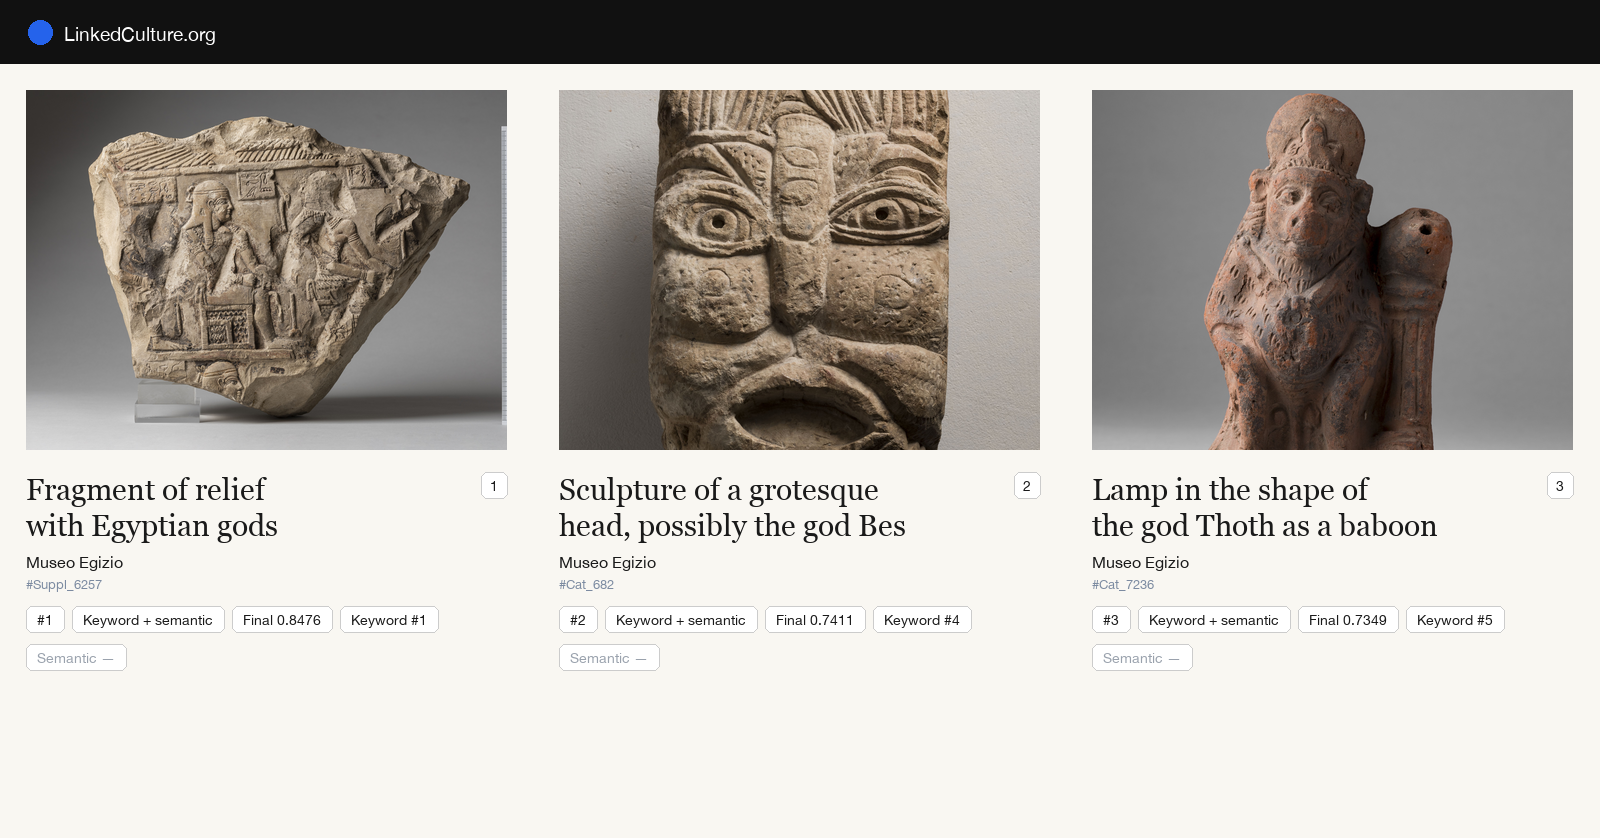Click the Keyword #5 tag
Image resolution: width=1600 pixels, height=838 pixels.
point(1455,620)
